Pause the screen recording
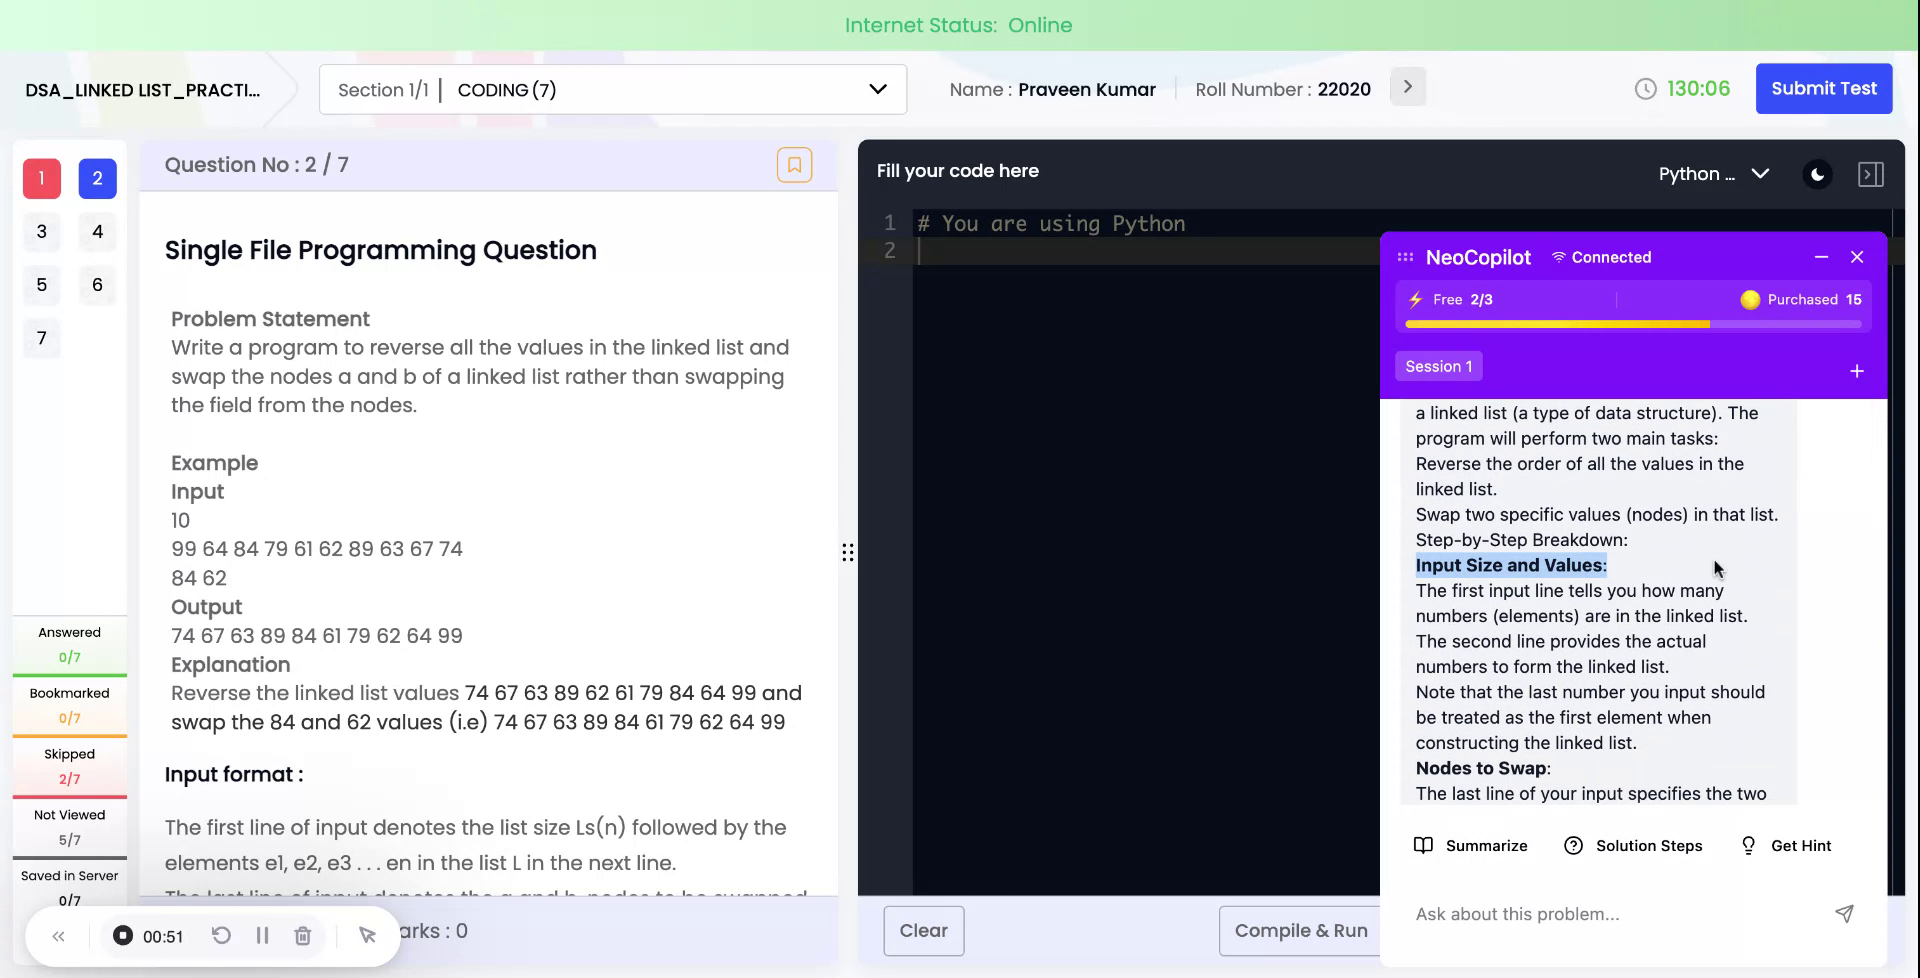The image size is (1920, 978). tap(263, 935)
